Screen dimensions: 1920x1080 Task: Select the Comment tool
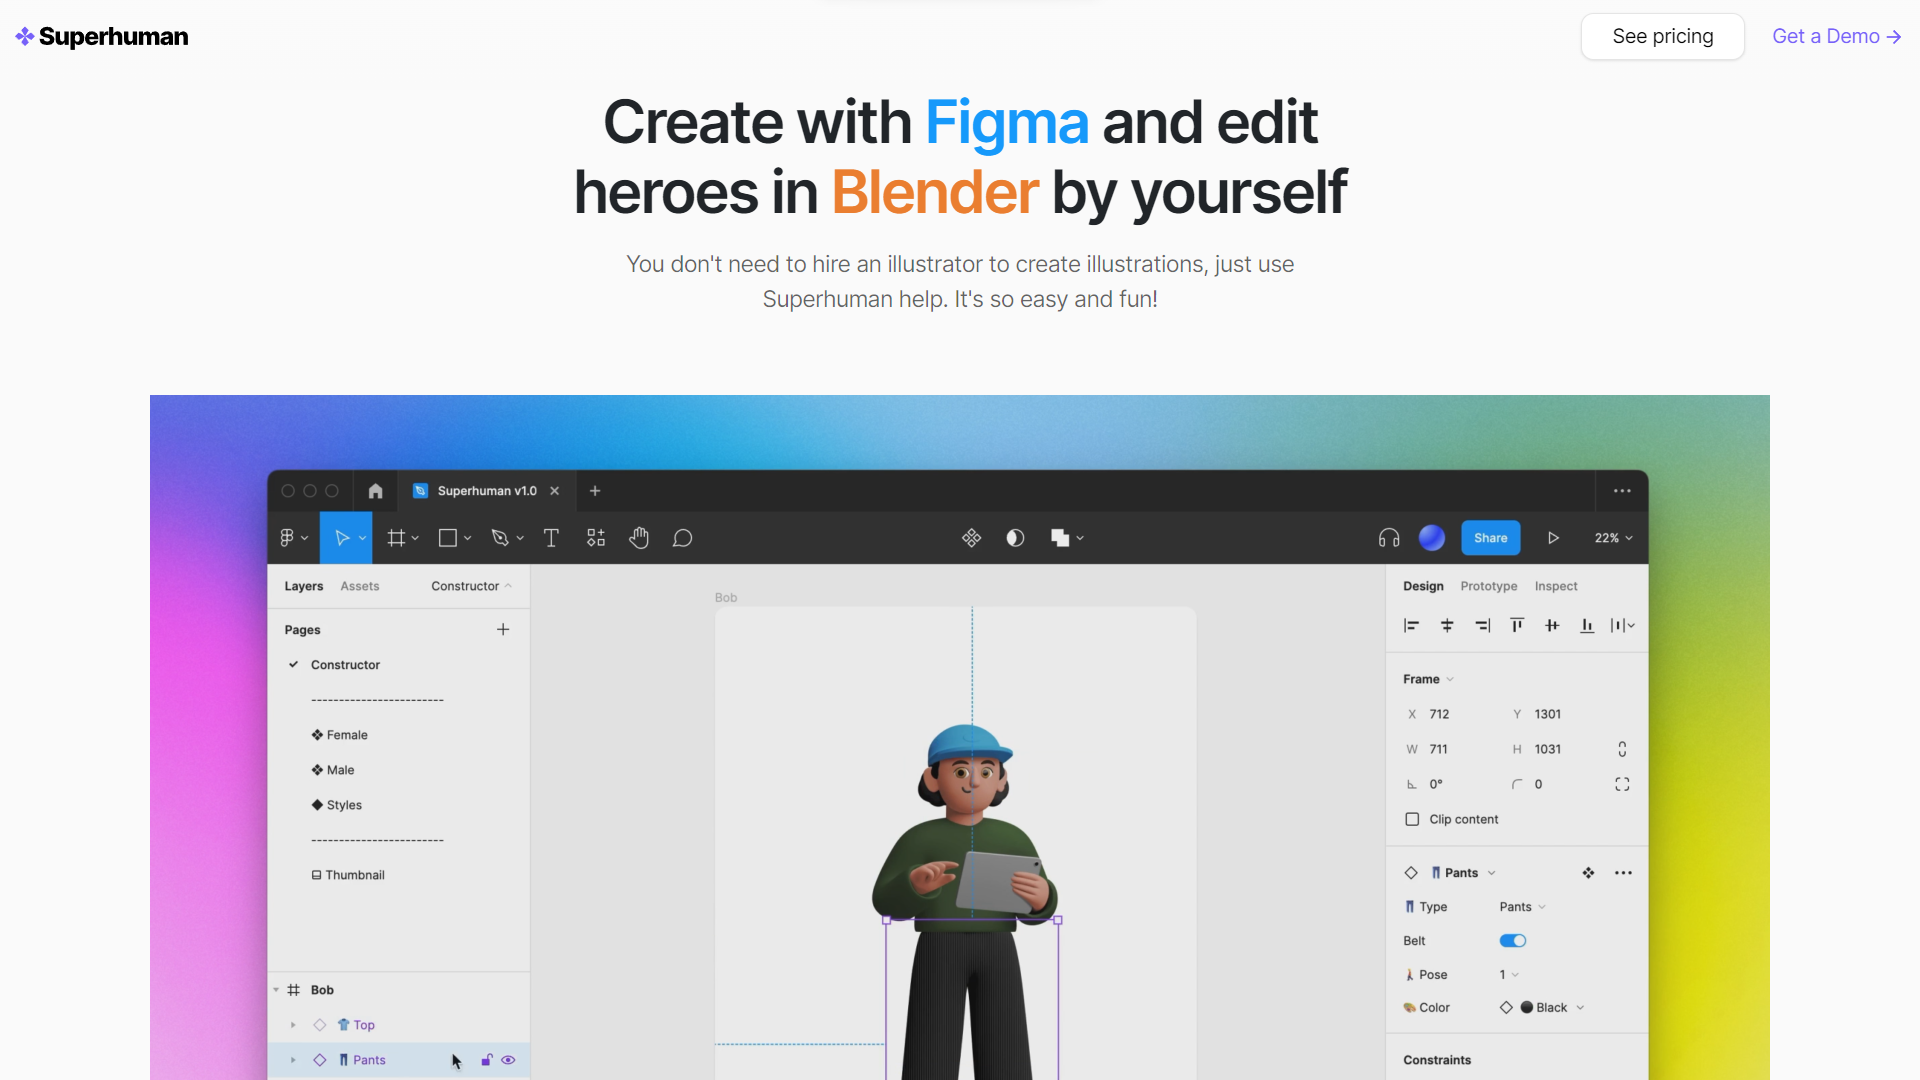pyautogui.click(x=682, y=538)
